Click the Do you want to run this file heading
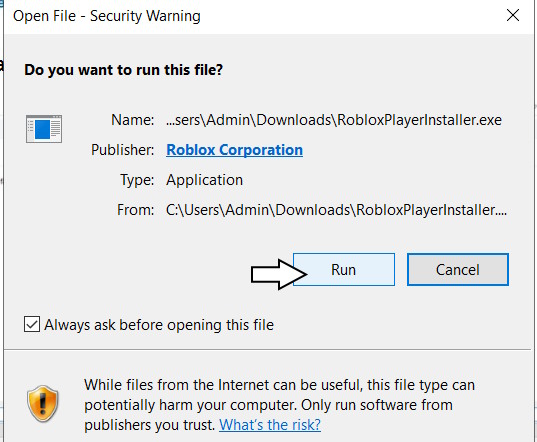Screen dimensions: 537x442 click(x=124, y=70)
